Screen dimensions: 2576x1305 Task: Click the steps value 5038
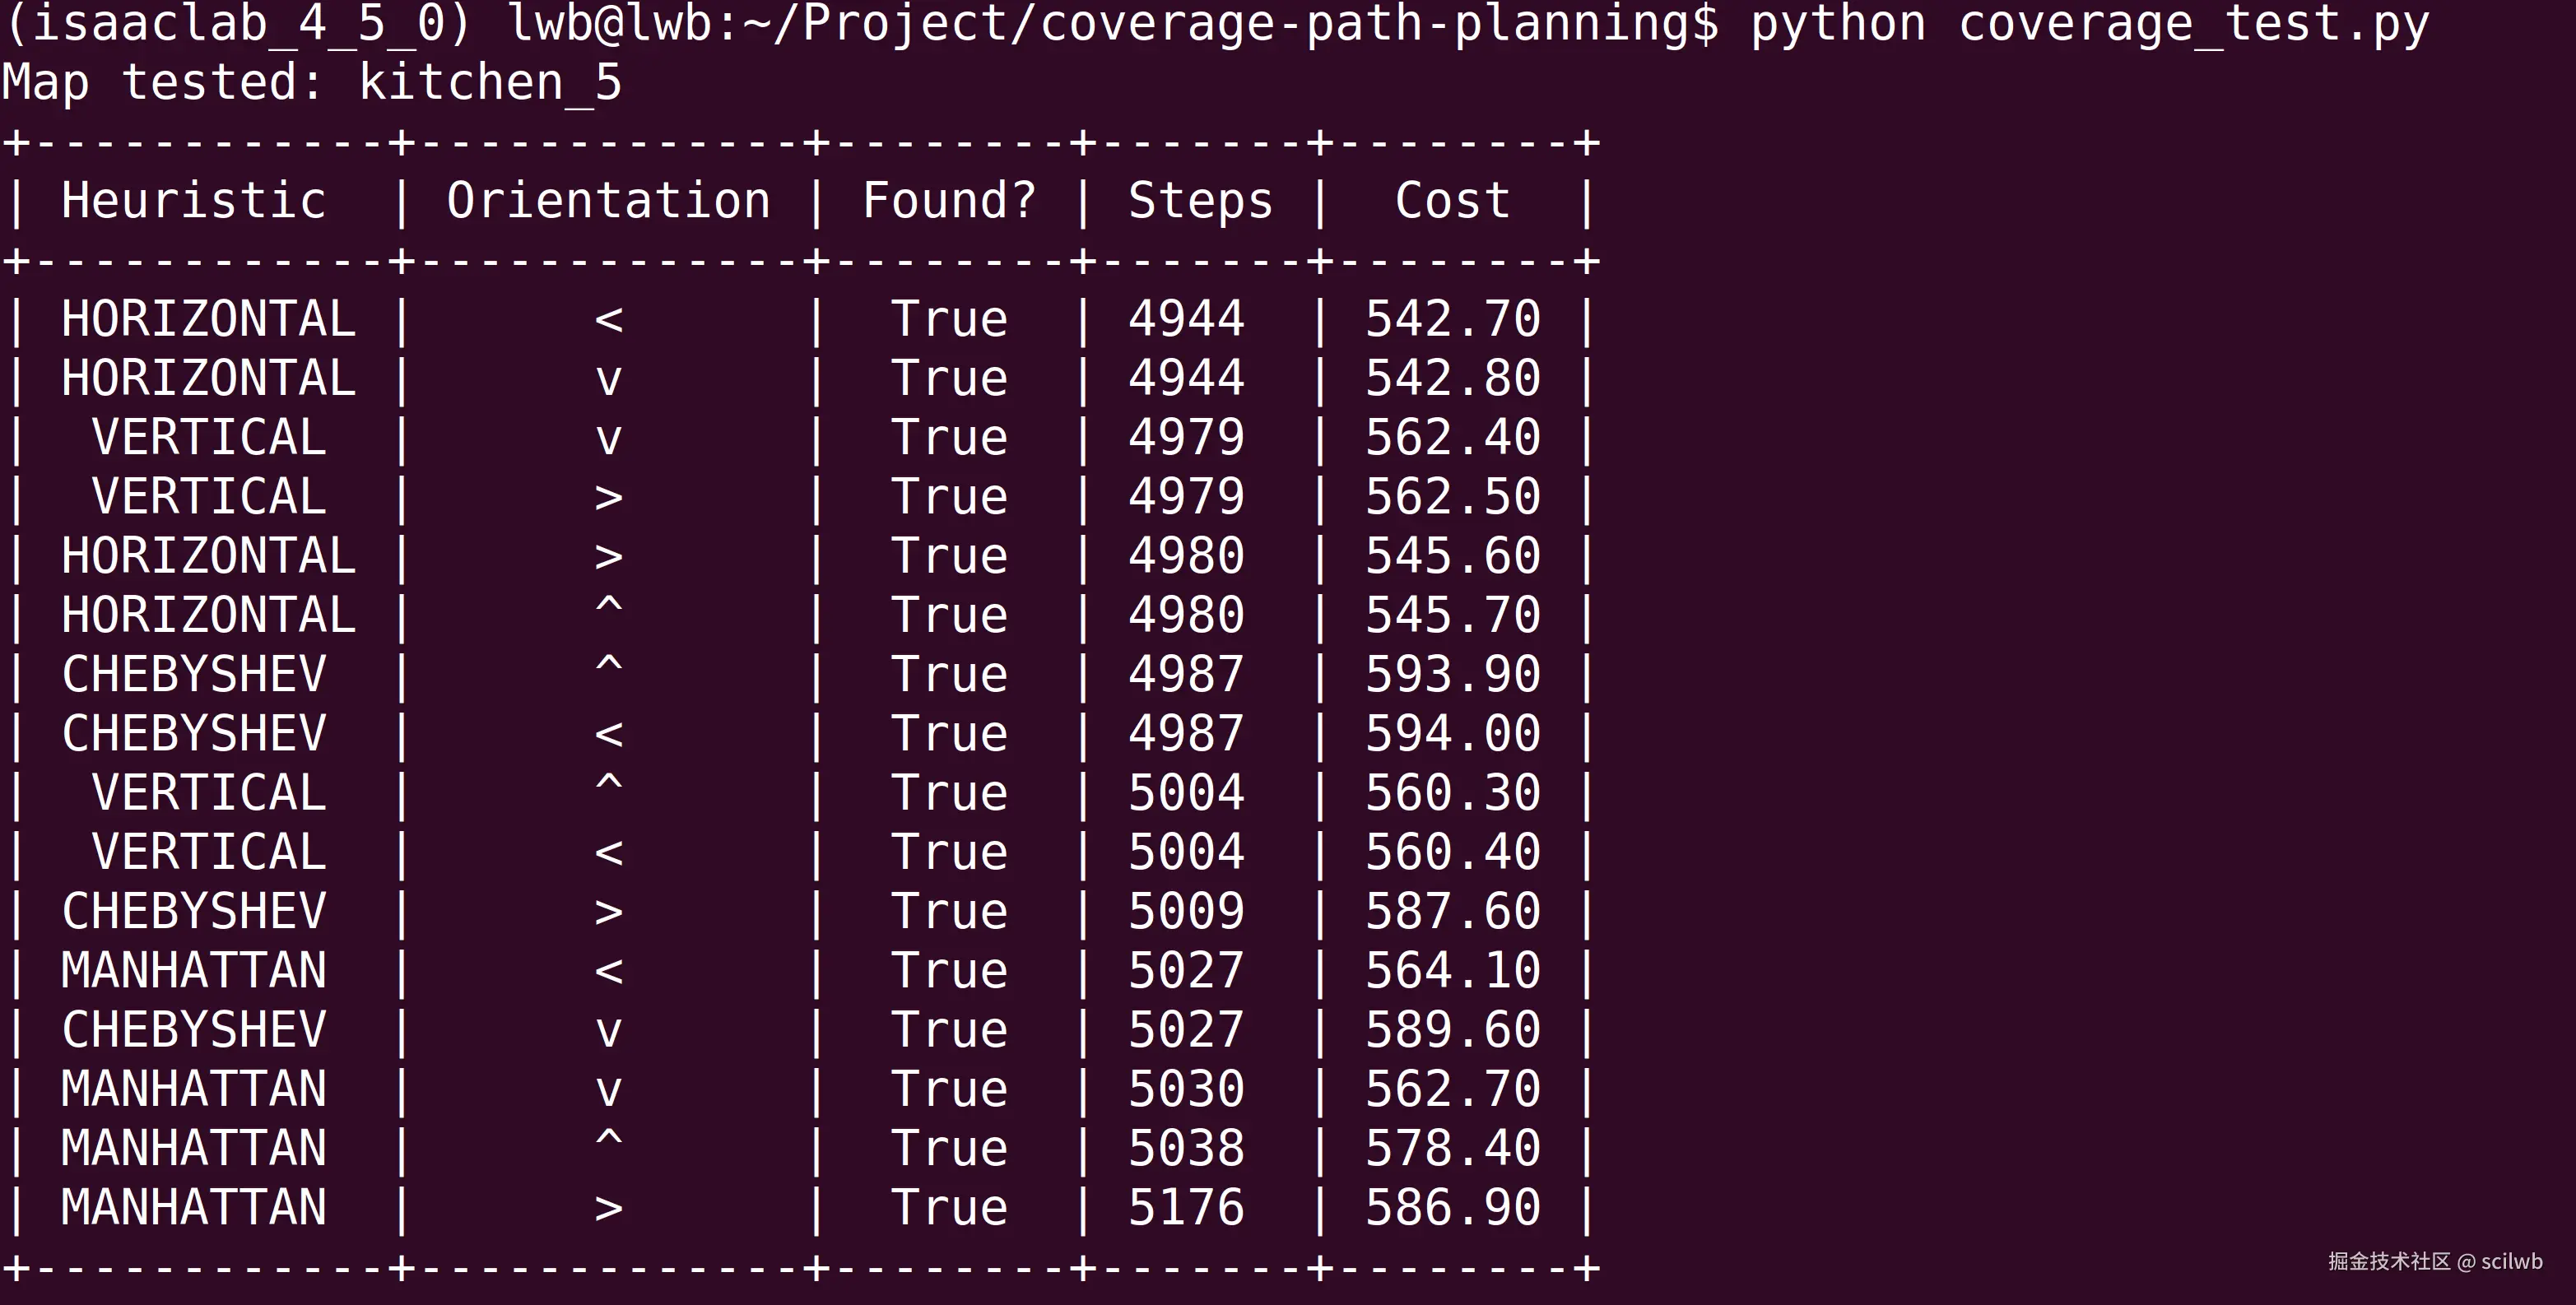[1186, 1148]
